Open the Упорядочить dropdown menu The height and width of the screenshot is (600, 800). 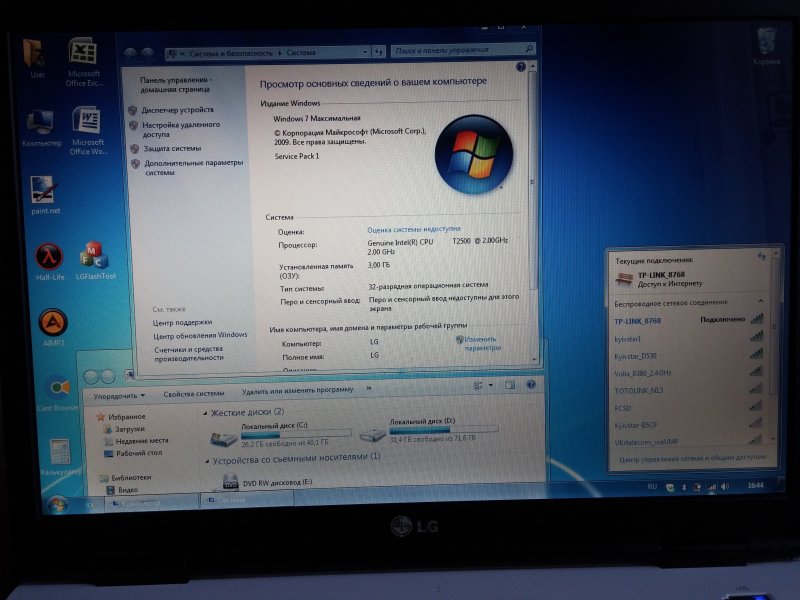pyautogui.click(x=118, y=395)
